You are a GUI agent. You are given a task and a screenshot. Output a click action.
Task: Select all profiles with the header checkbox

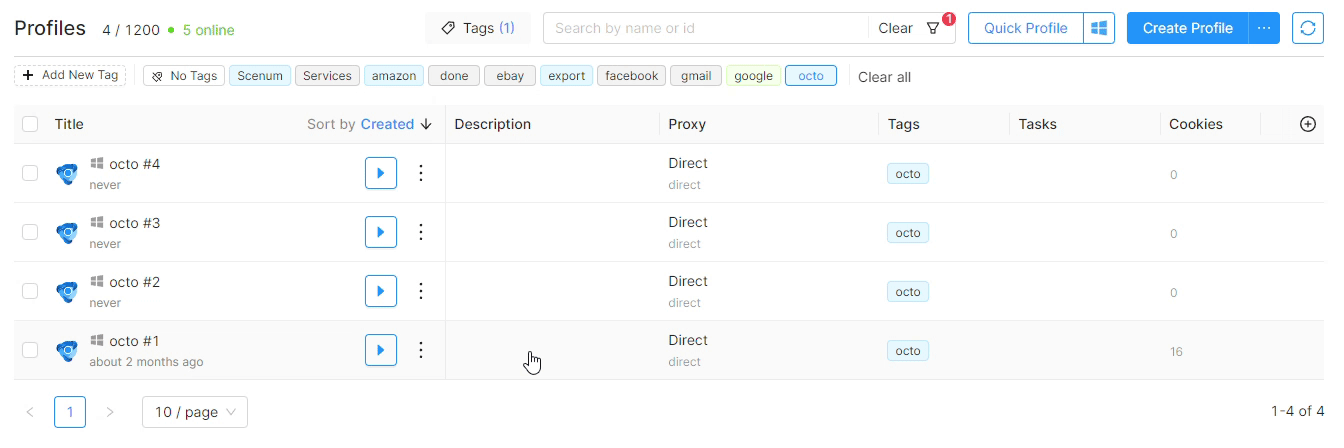(x=30, y=124)
